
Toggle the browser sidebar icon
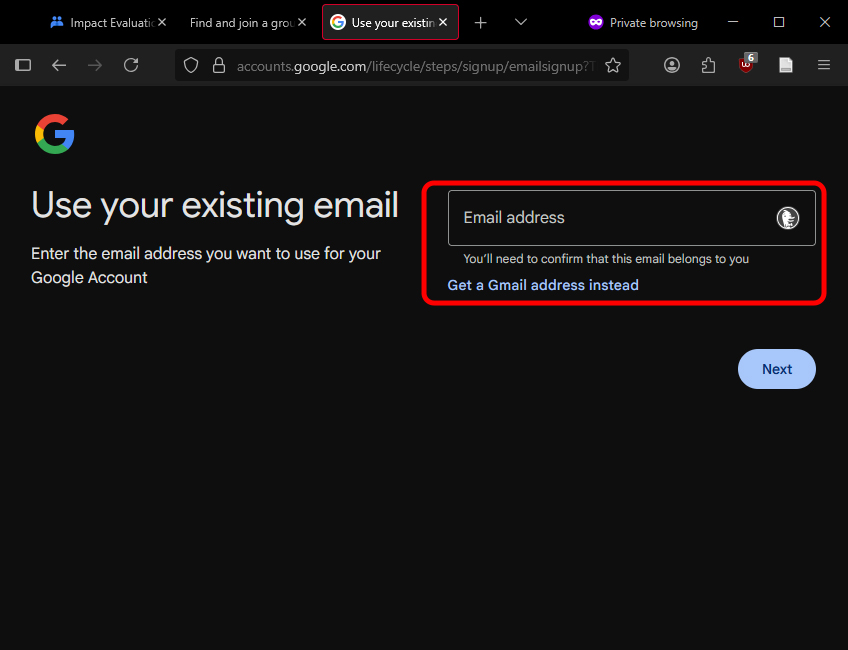pyautogui.click(x=23, y=65)
